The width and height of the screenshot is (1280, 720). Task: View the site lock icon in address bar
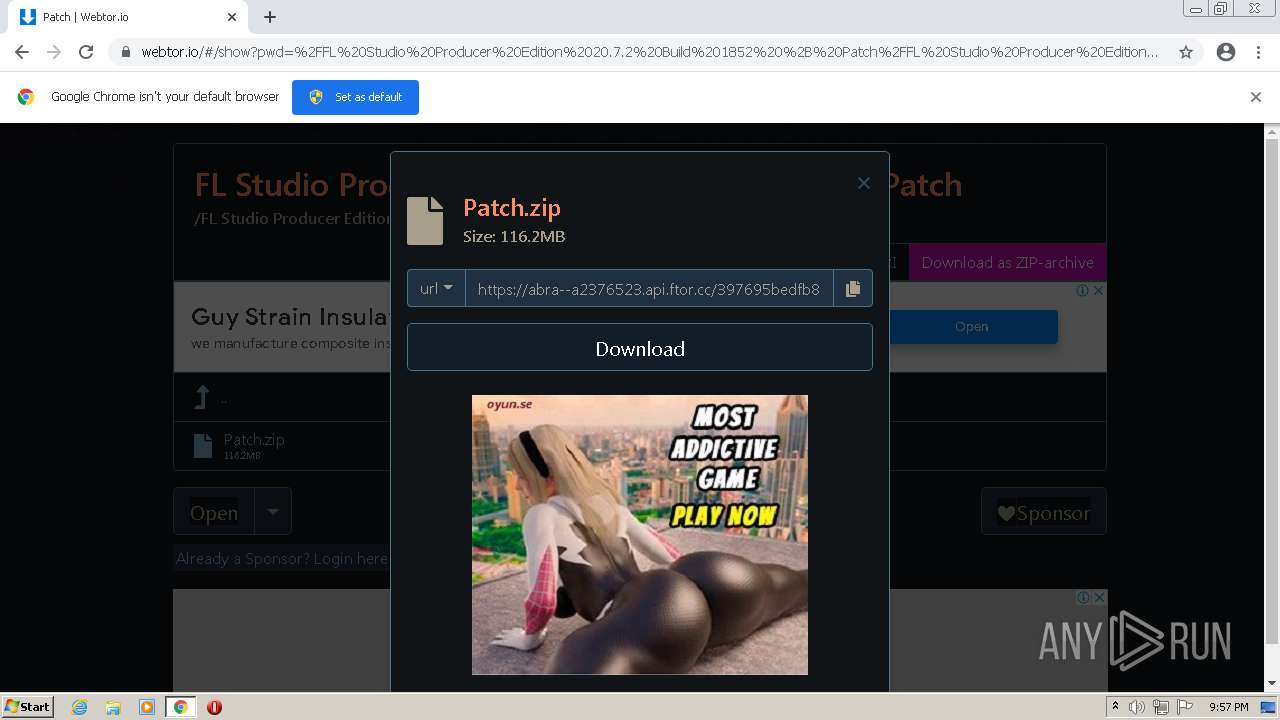126,52
